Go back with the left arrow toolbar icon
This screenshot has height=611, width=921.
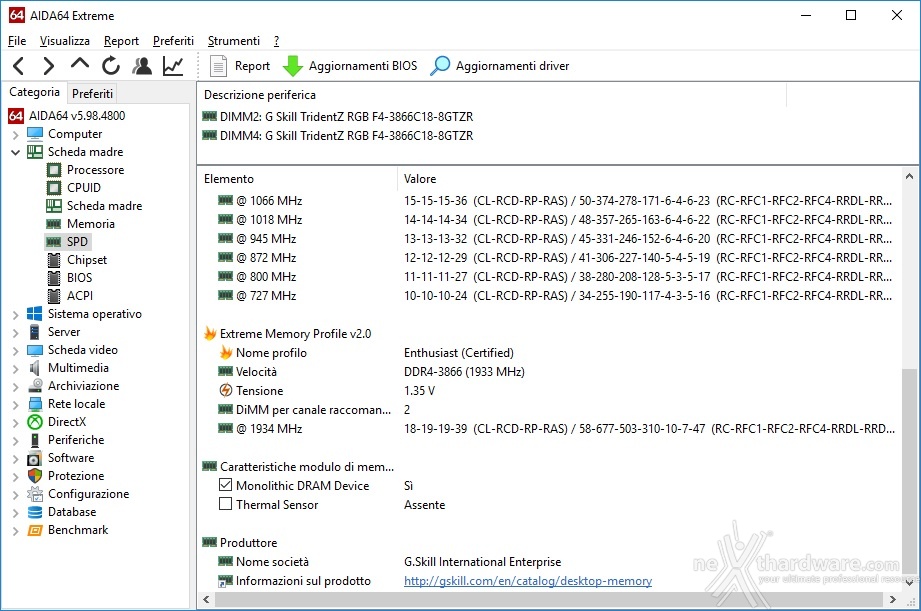pyautogui.click(x=19, y=66)
